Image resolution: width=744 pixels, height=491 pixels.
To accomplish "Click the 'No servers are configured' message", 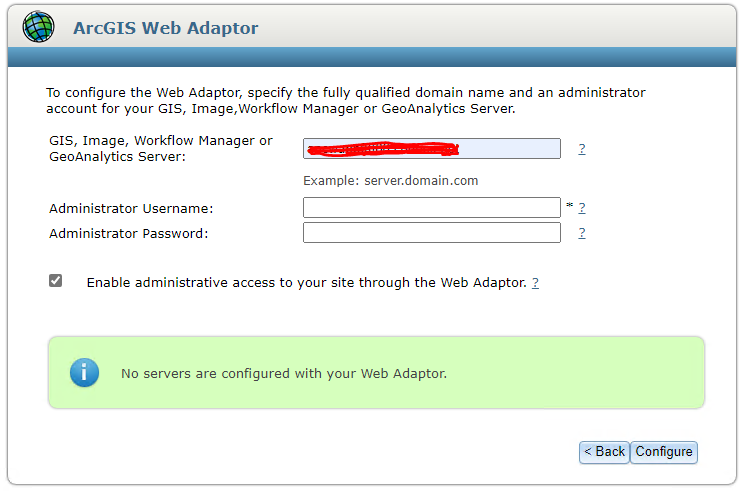I will click(283, 374).
